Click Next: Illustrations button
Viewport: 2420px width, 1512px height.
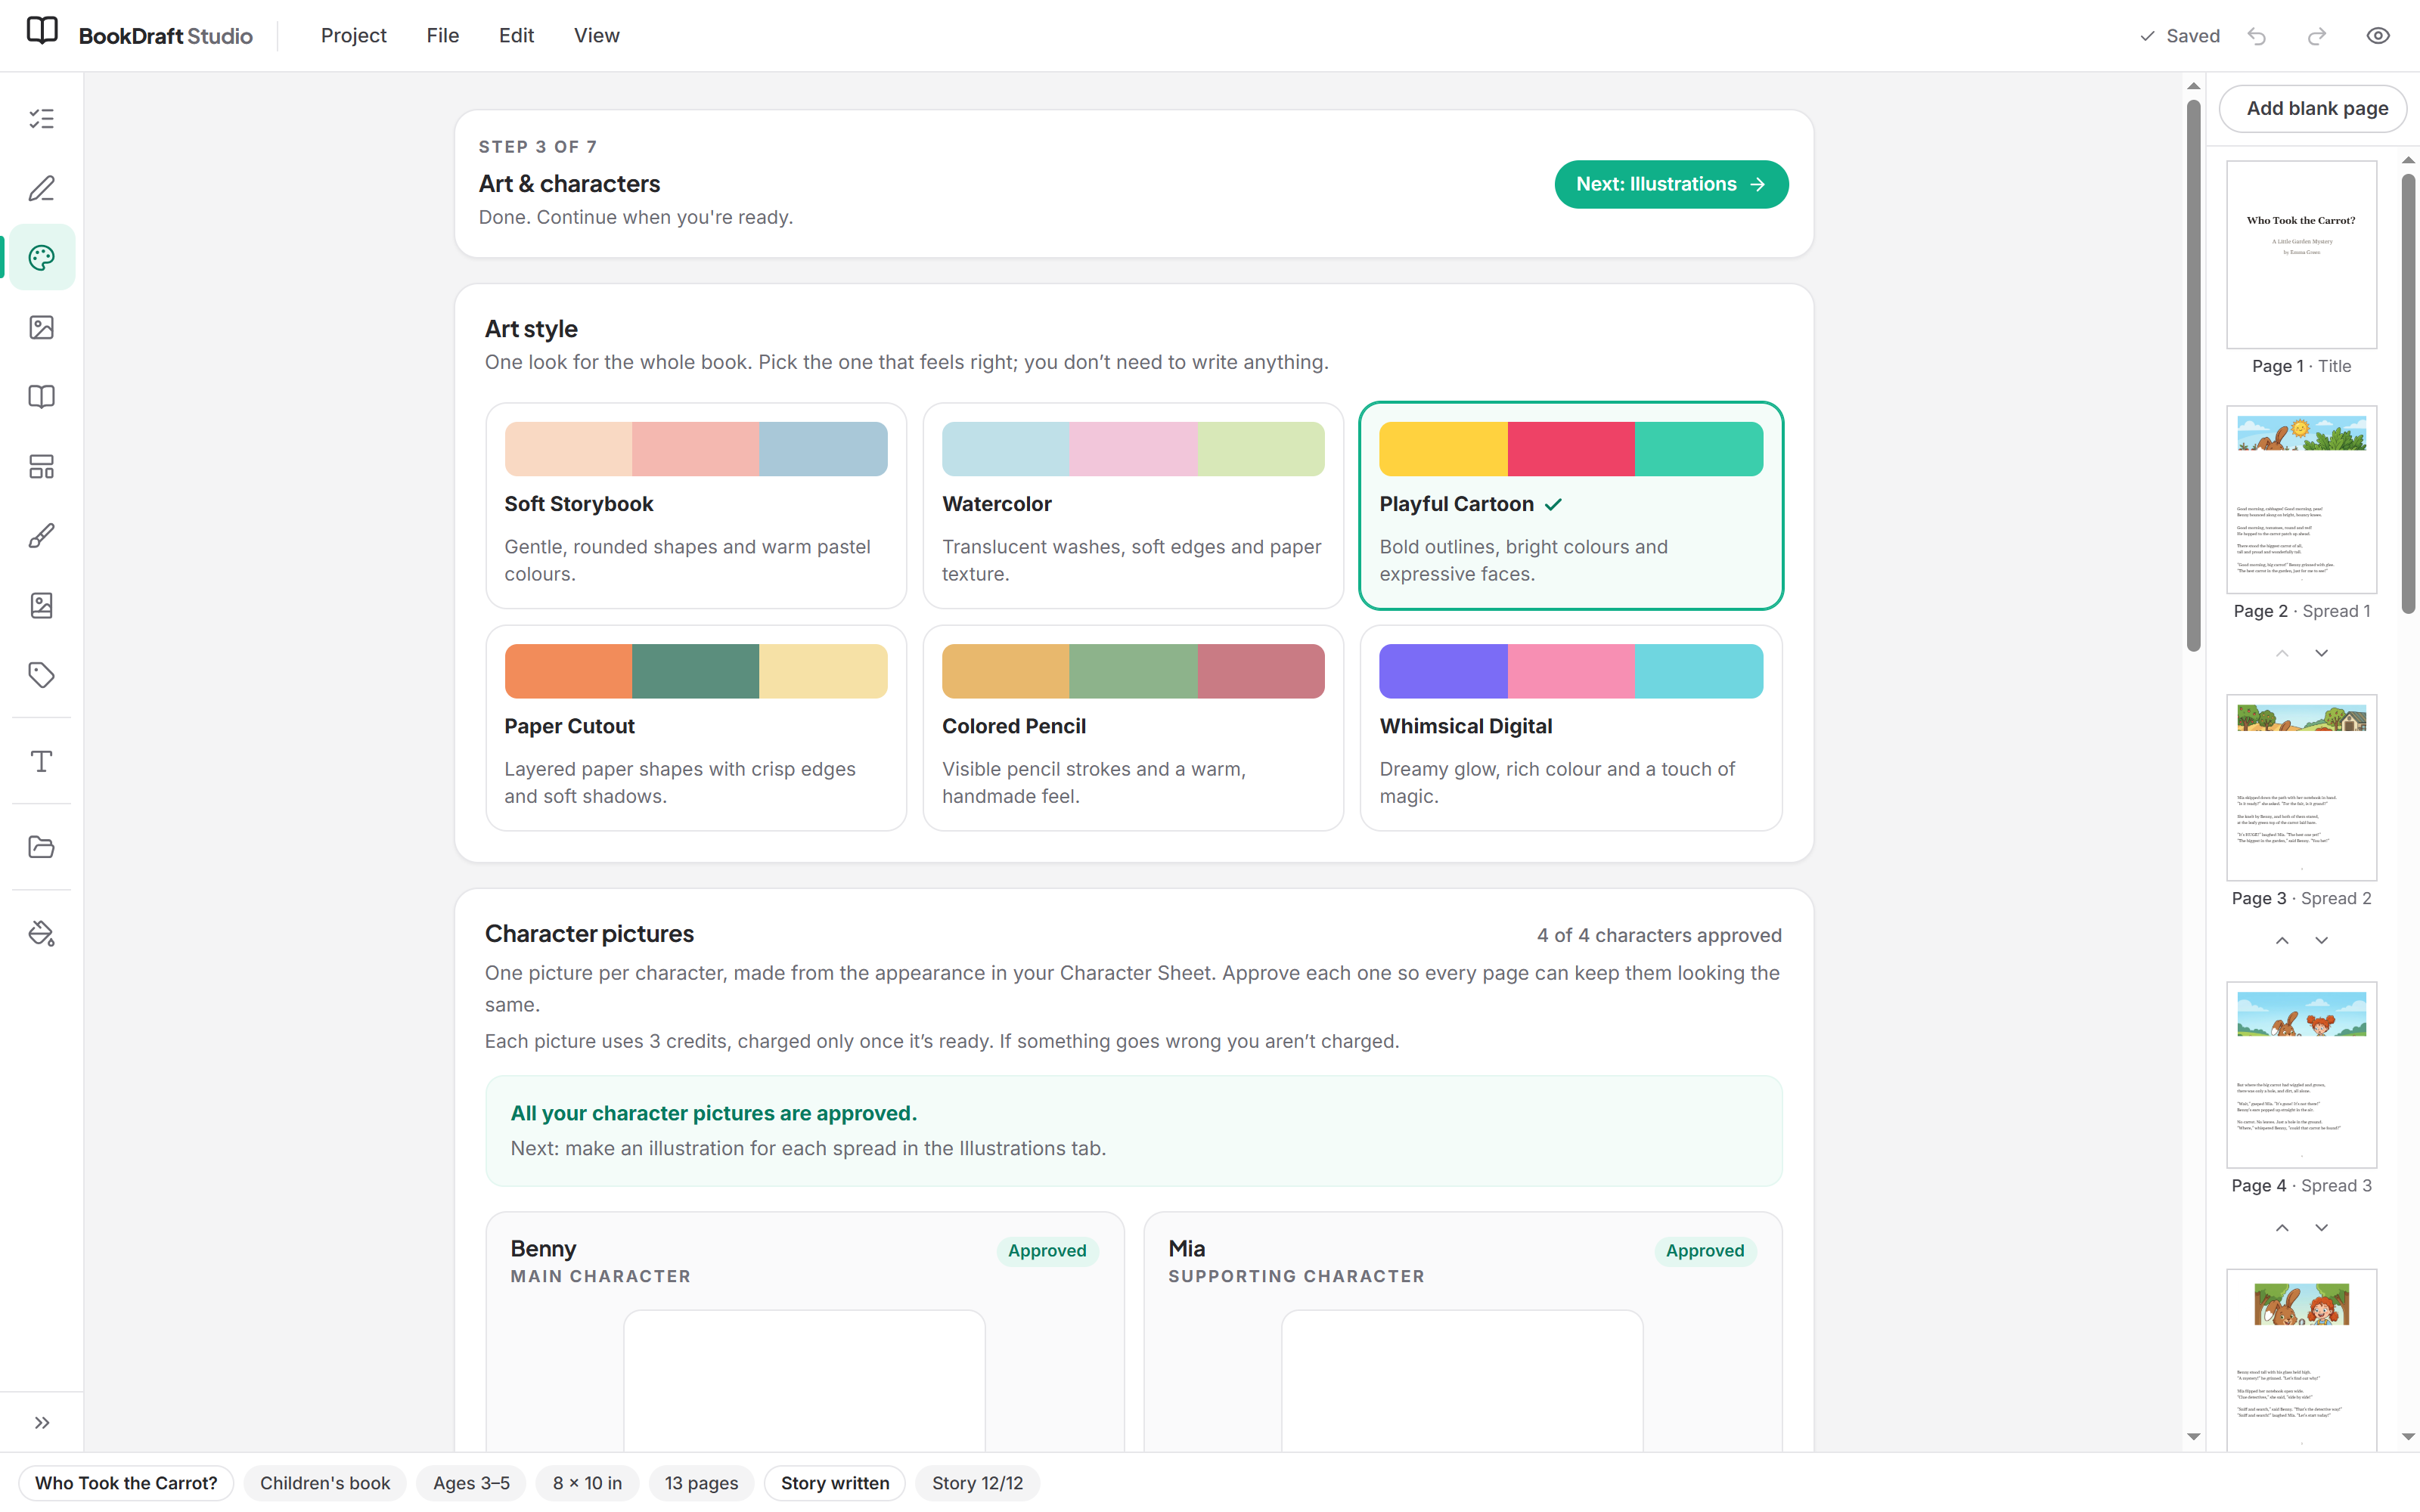(1671, 184)
